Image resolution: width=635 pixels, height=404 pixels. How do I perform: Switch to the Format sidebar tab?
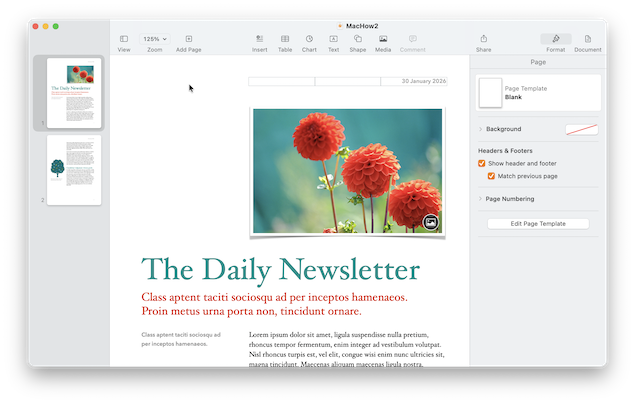(x=556, y=39)
